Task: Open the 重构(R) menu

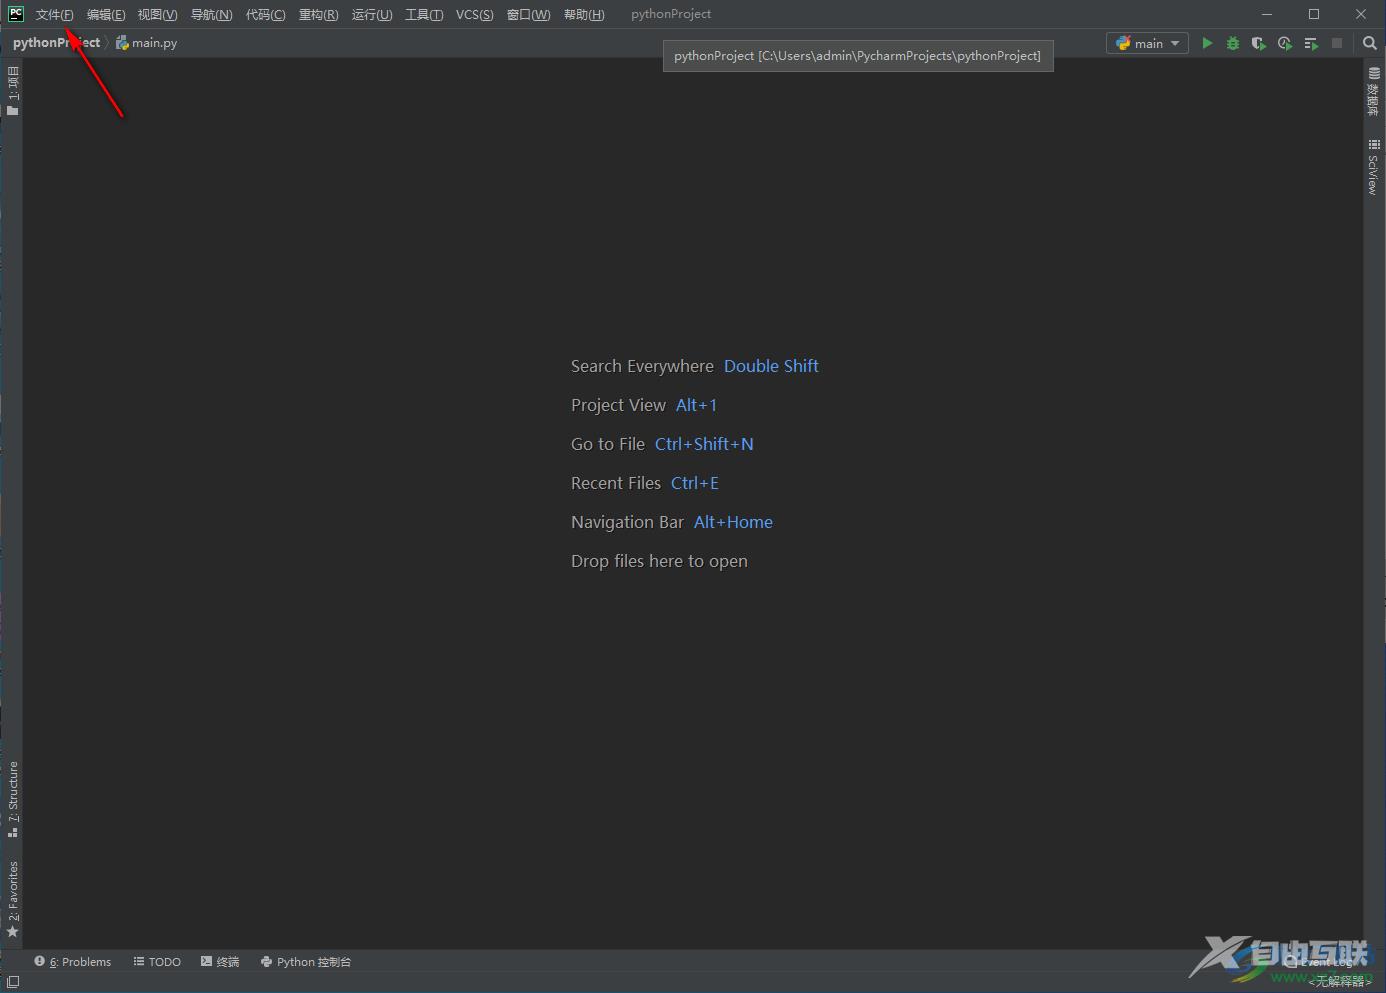Action: [x=318, y=14]
